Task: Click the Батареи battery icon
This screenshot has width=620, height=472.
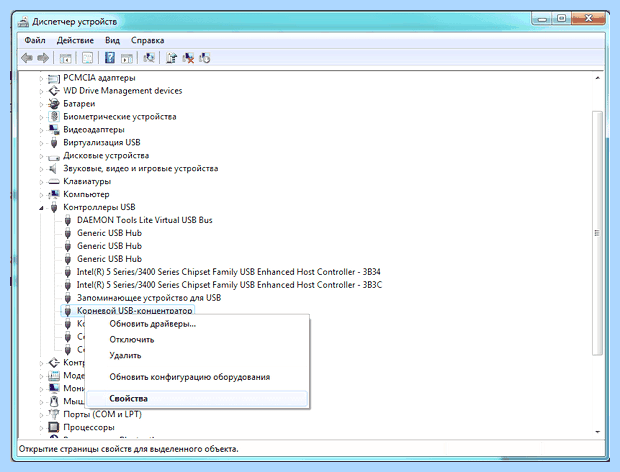Action: pos(53,104)
